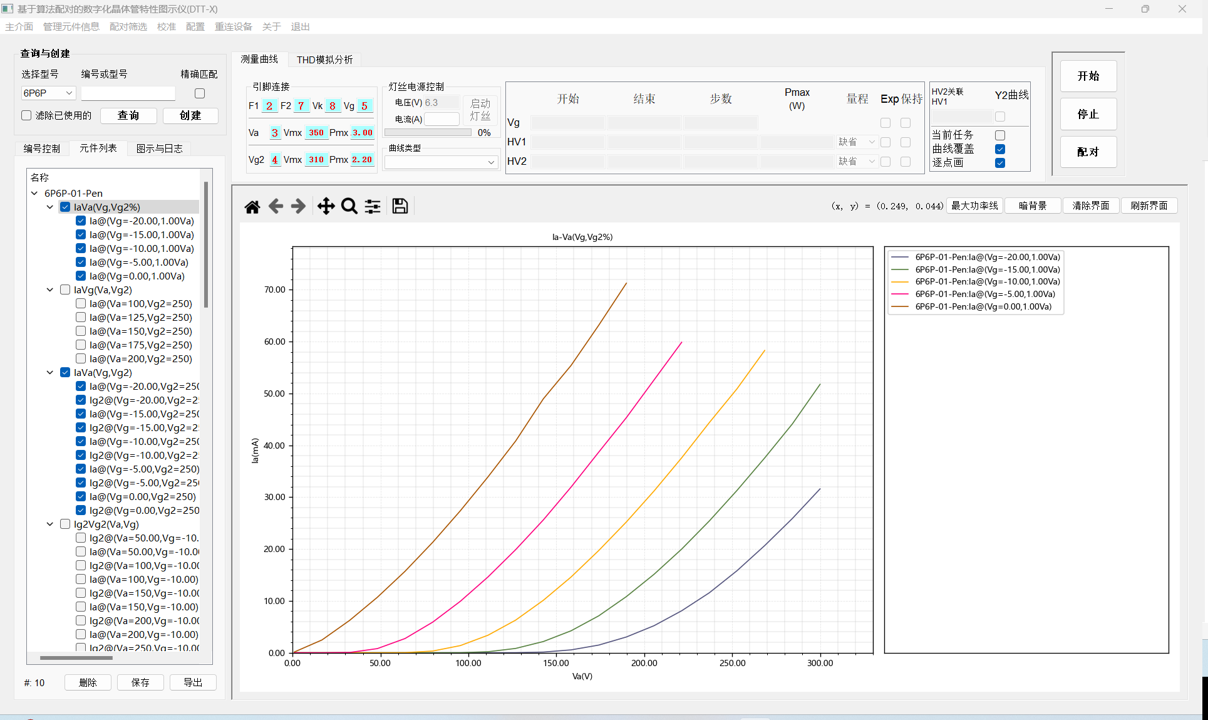Image resolution: width=1208 pixels, height=720 pixels.
Task: Open the 曲线类型 dropdown
Action: pos(441,162)
